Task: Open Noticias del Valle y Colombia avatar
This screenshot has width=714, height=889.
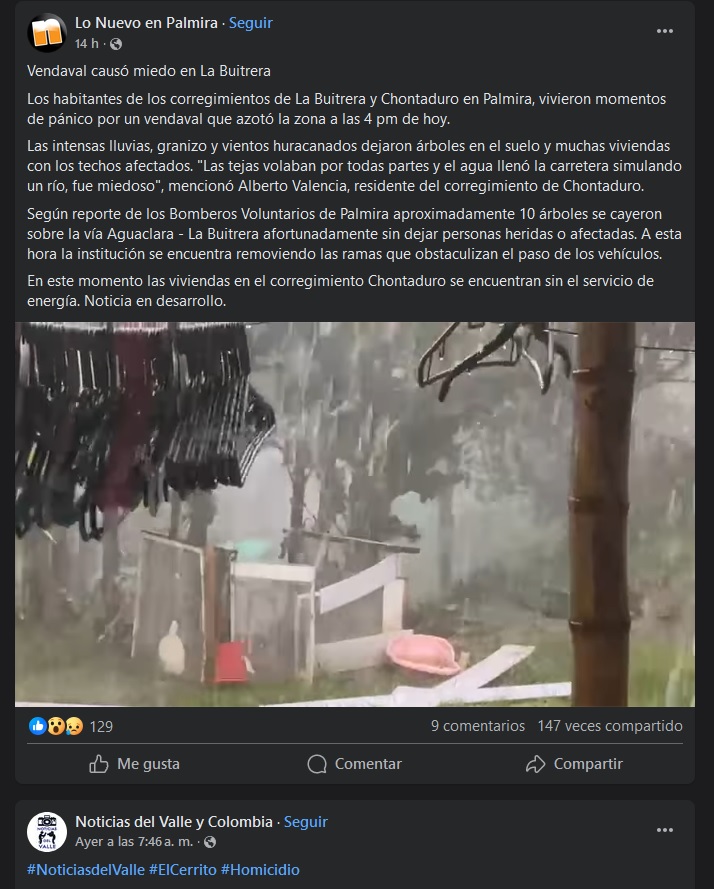Action: [47, 832]
